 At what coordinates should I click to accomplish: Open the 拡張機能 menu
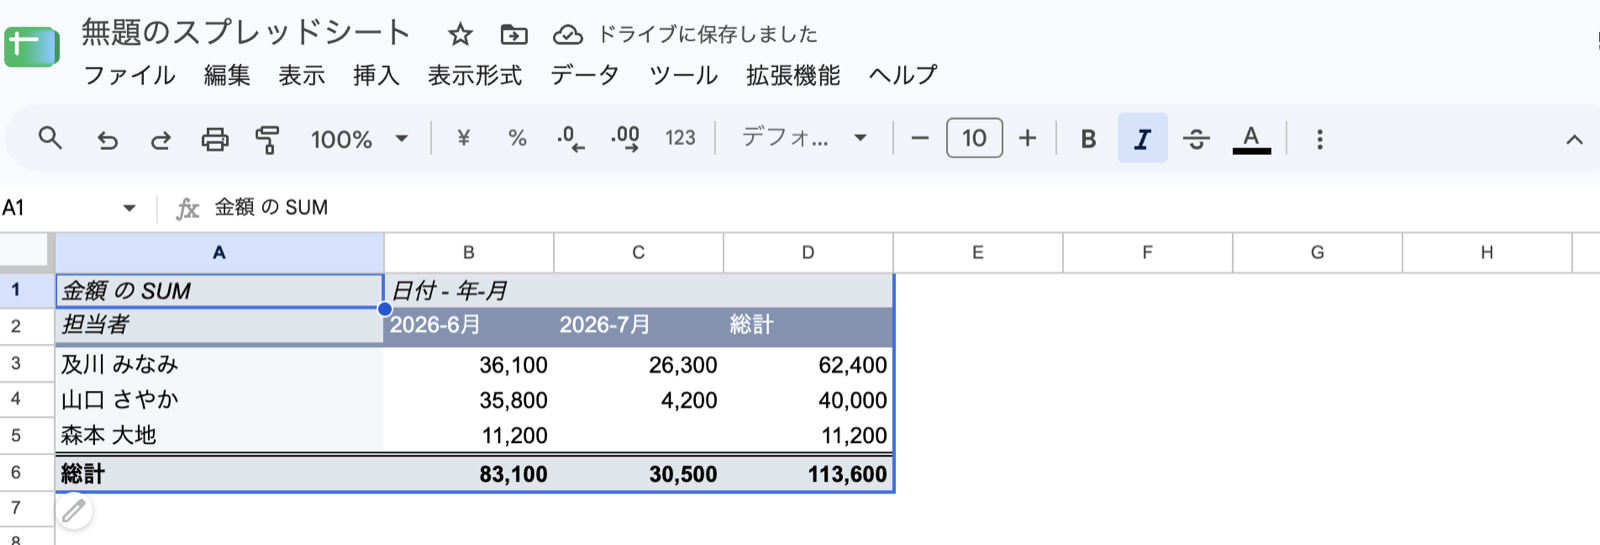tap(793, 75)
